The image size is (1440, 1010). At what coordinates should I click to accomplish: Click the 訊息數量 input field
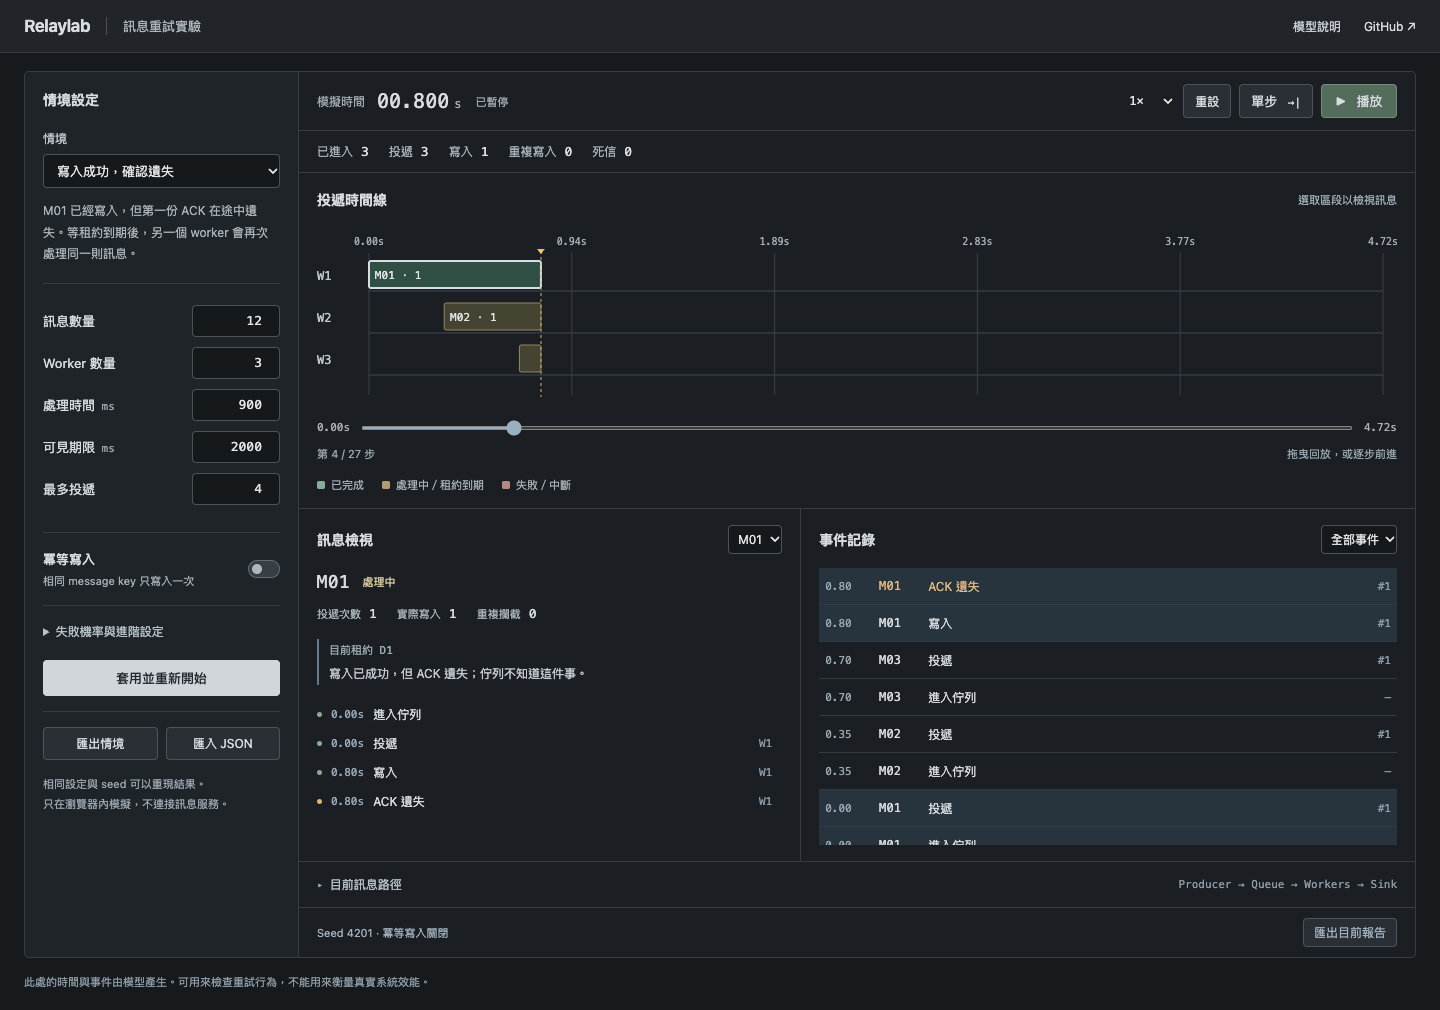[x=236, y=321]
